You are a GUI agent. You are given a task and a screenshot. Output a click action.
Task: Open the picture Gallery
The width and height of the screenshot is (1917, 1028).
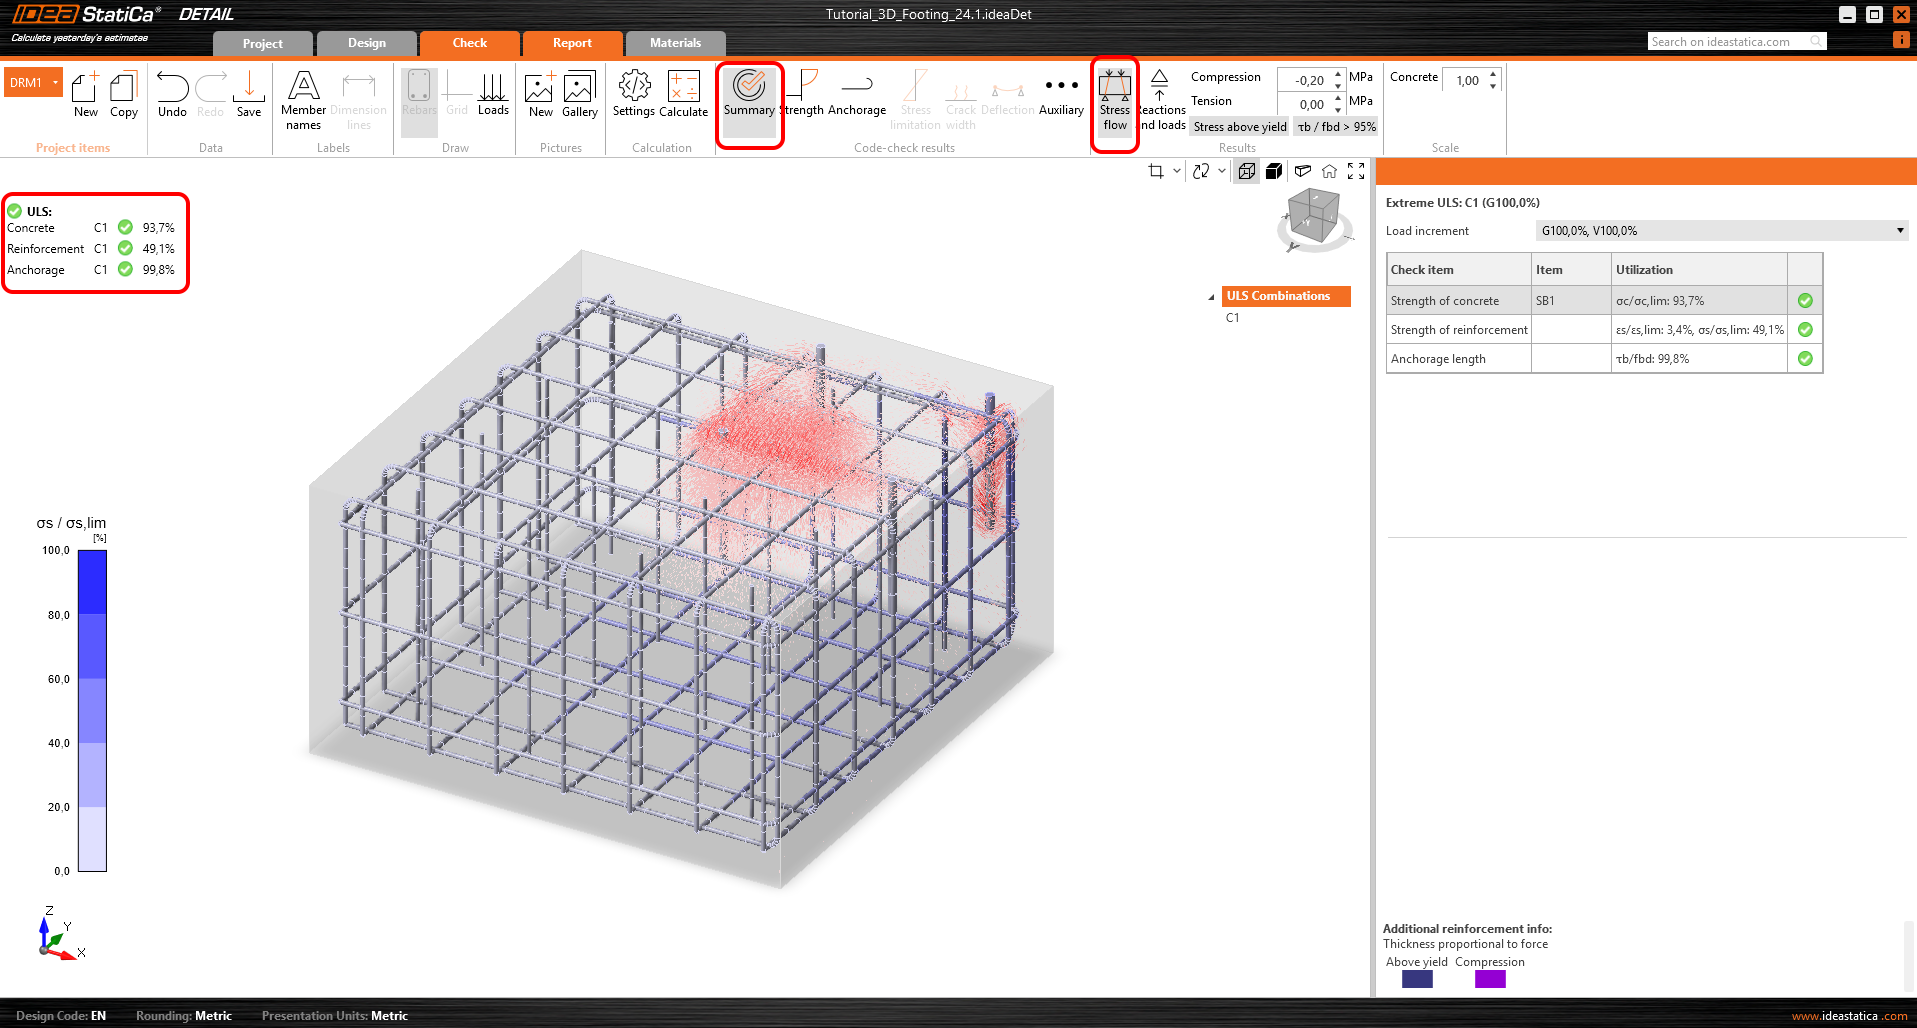579,95
